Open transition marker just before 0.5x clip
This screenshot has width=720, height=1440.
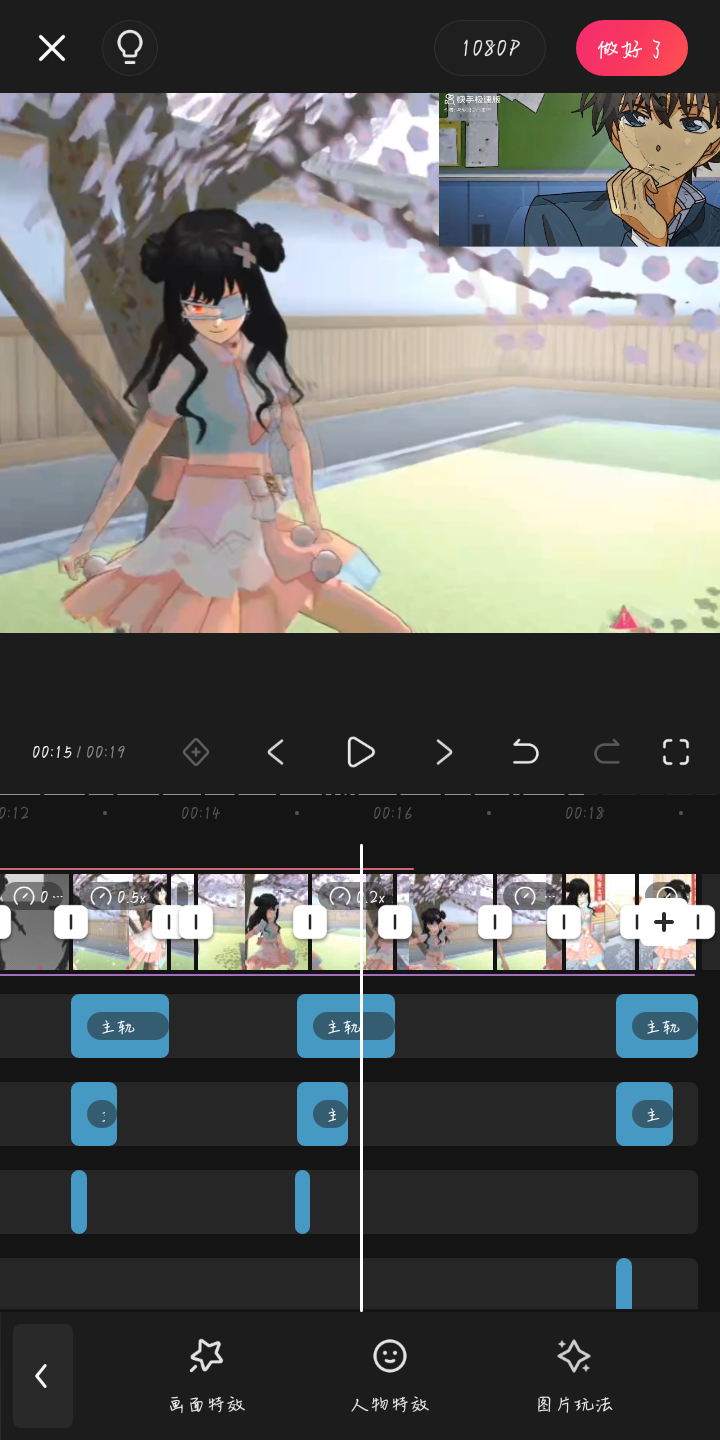point(70,922)
